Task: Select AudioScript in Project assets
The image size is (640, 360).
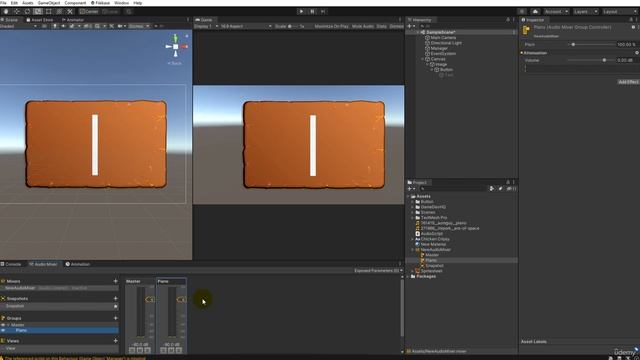Action: pyautogui.click(x=431, y=233)
